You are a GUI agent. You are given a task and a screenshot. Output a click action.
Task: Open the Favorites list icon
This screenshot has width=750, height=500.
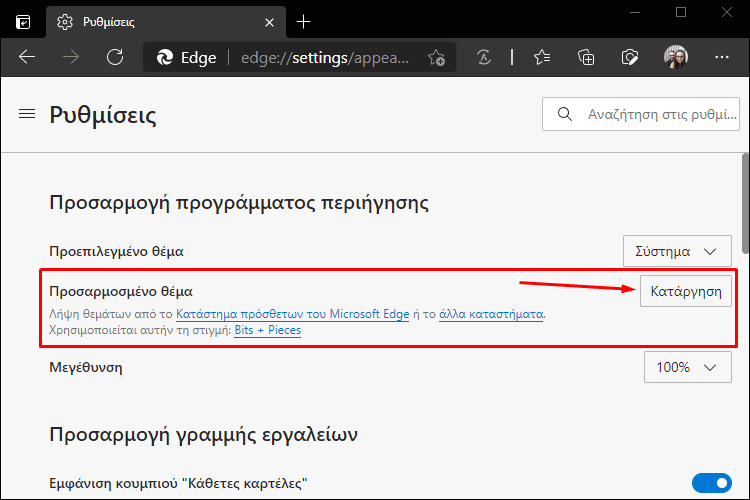(x=542, y=57)
